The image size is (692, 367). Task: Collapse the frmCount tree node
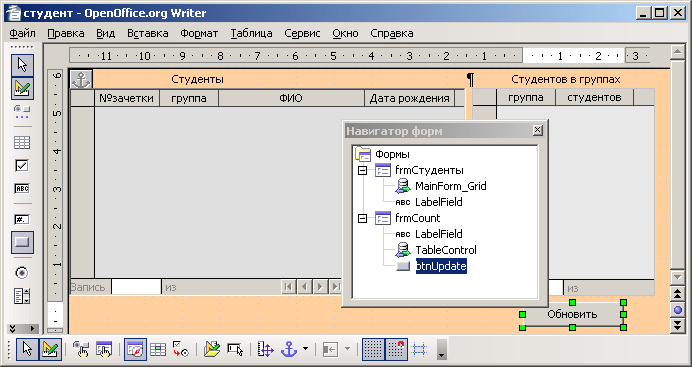tap(362, 218)
